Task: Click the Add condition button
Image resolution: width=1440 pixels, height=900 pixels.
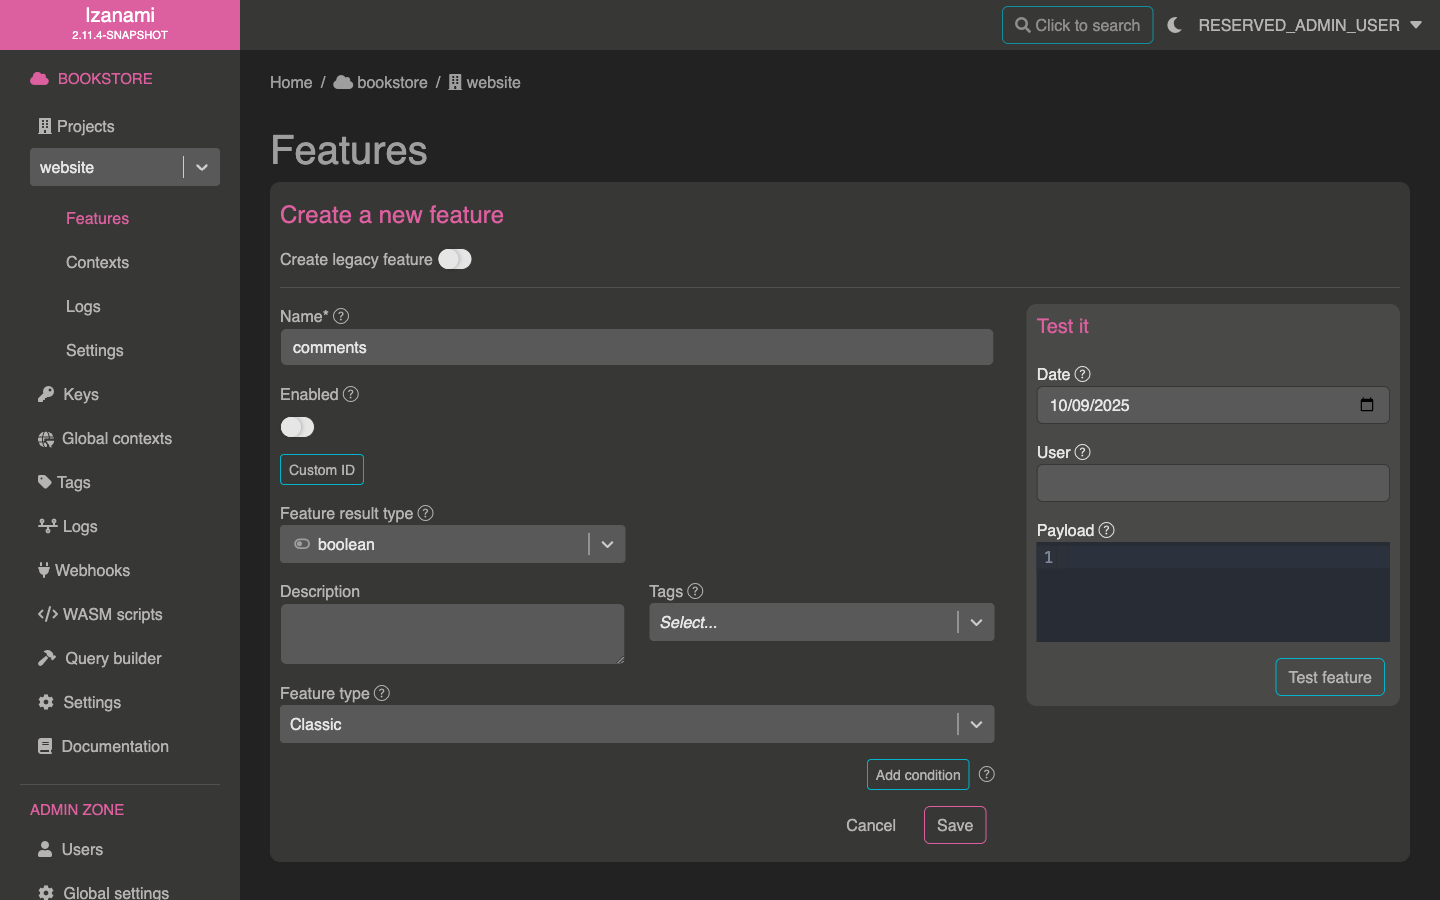Action: point(917,775)
